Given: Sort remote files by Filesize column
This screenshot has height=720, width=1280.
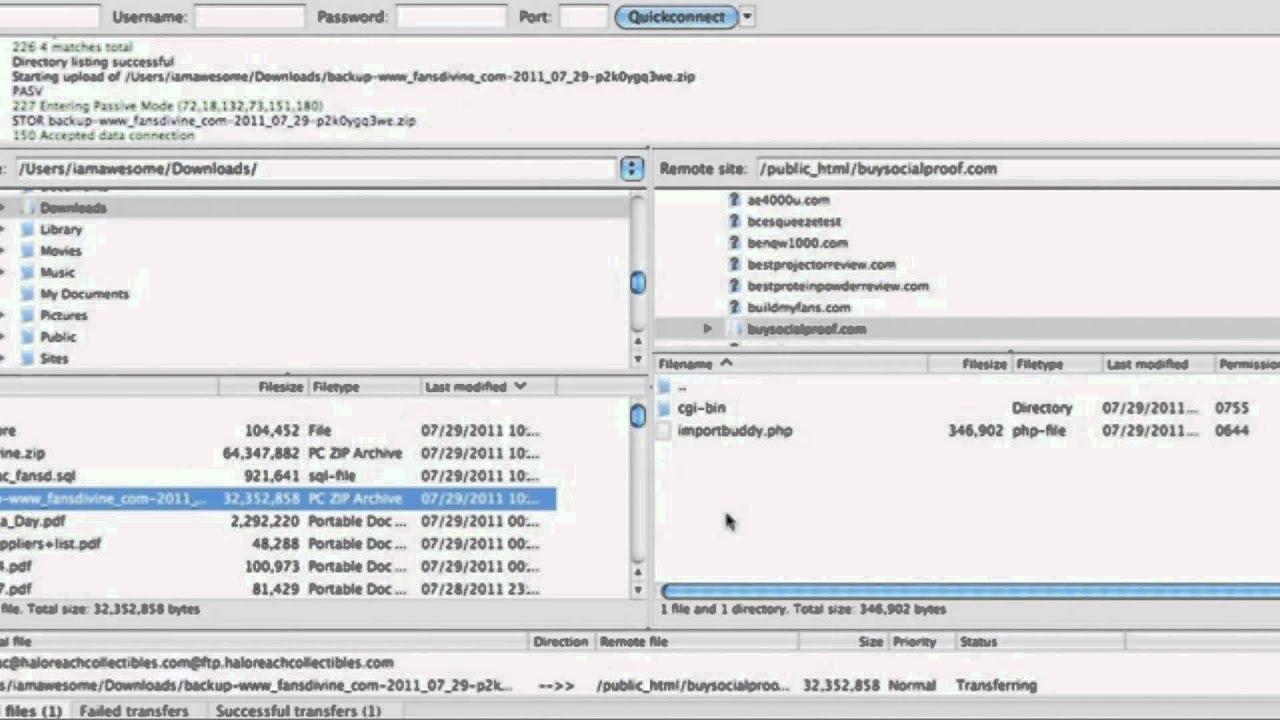Looking at the screenshot, I should [x=970, y=364].
